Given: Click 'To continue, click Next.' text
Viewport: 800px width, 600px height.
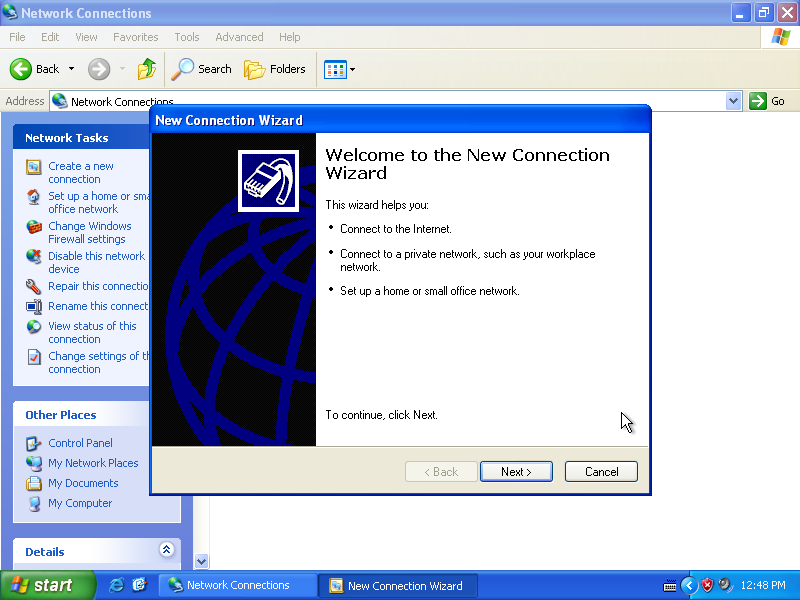Looking at the screenshot, I should pyautogui.click(x=382, y=415).
